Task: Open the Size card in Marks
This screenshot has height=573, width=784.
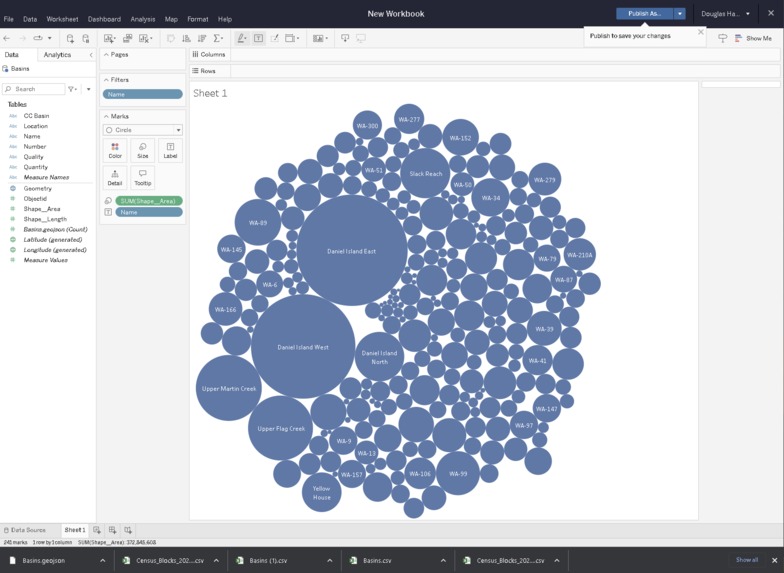Action: (142, 150)
